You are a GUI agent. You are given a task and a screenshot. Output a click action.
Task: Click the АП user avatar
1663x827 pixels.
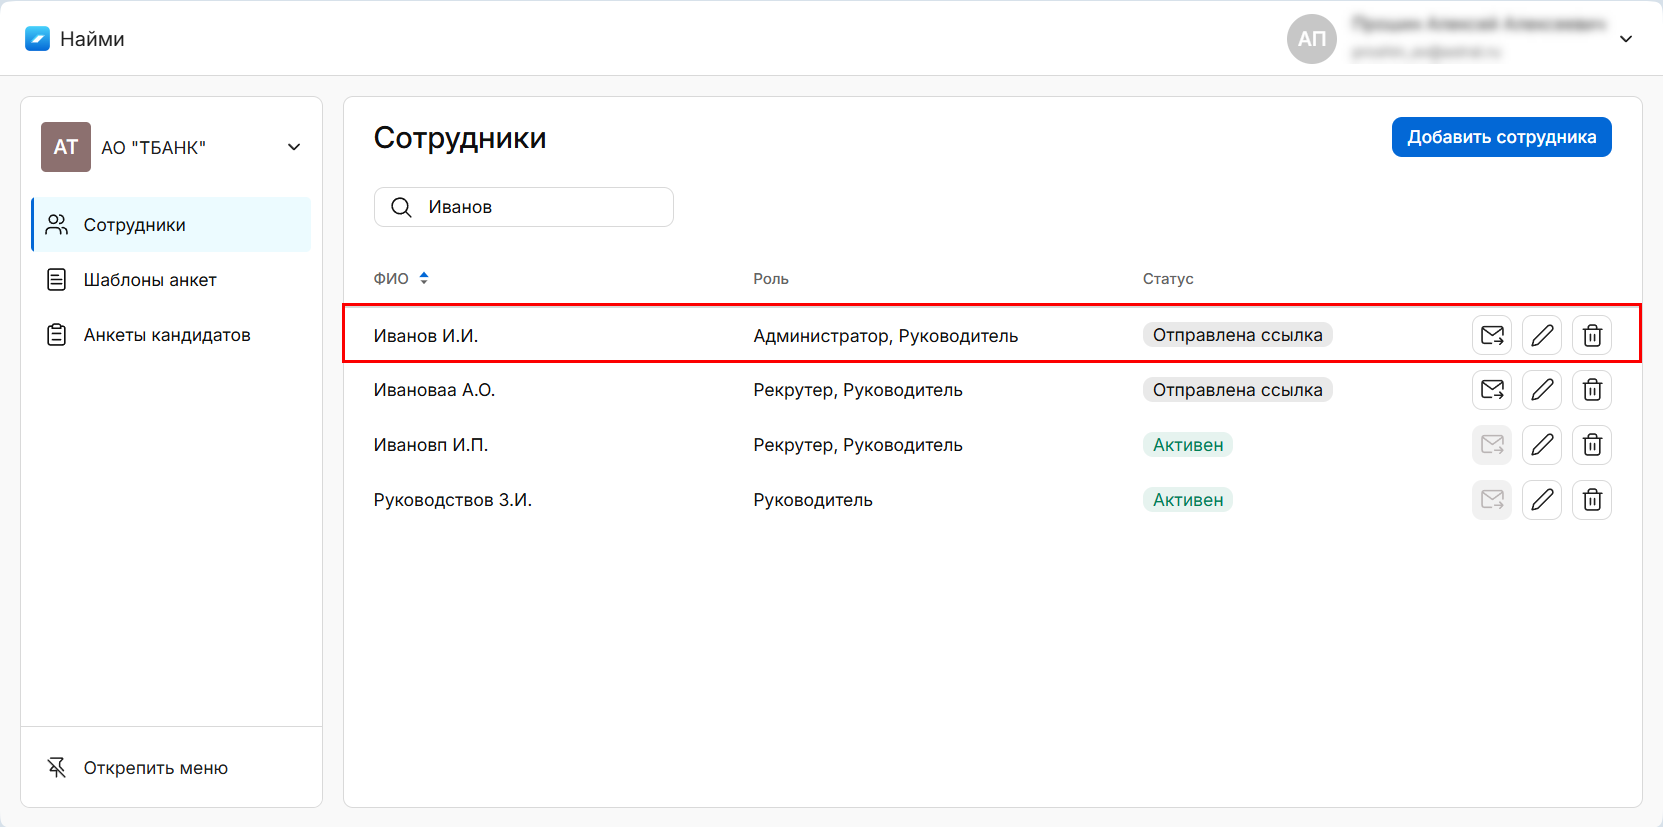click(x=1311, y=39)
